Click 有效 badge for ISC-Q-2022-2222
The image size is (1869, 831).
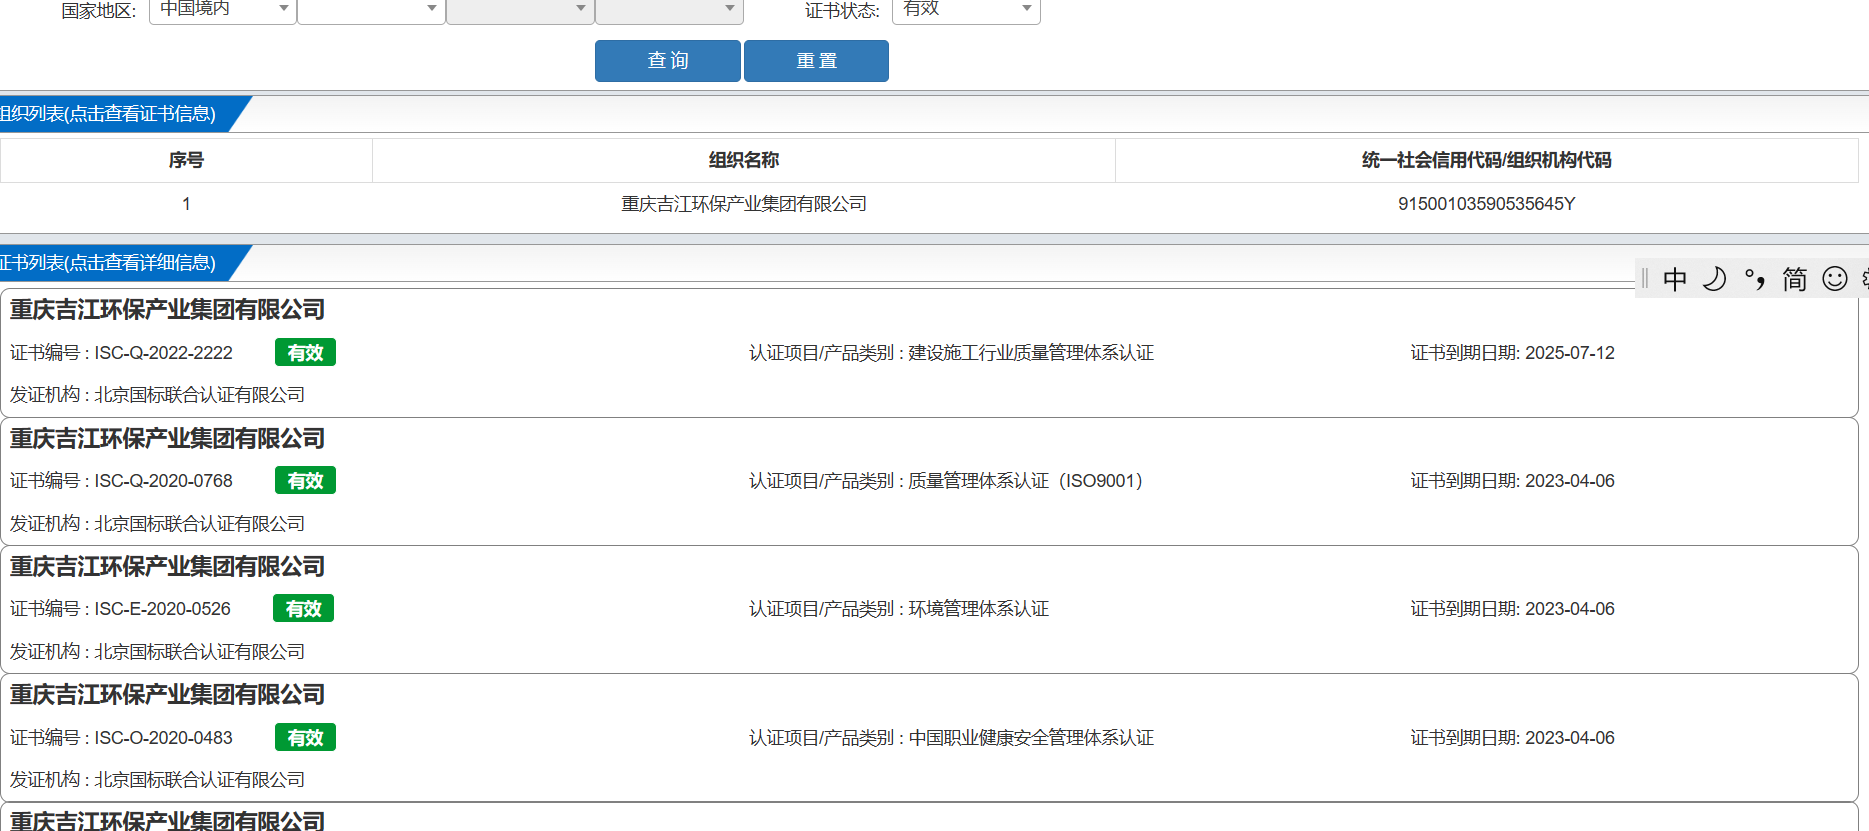click(x=305, y=353)
